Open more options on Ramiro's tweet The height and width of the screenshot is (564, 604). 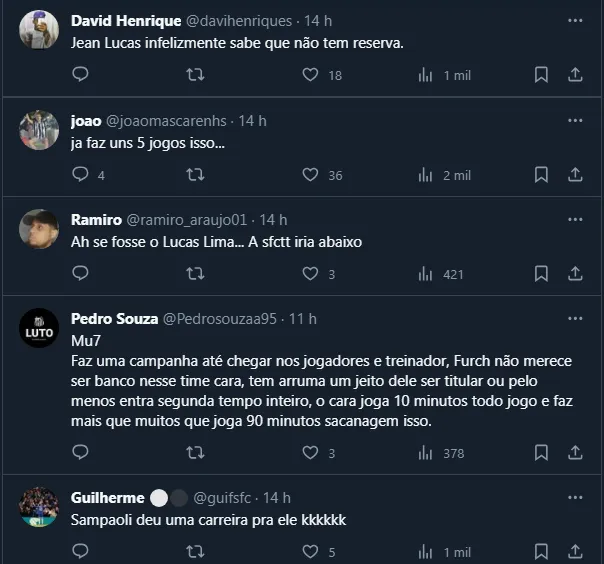[x=575, y=219]
